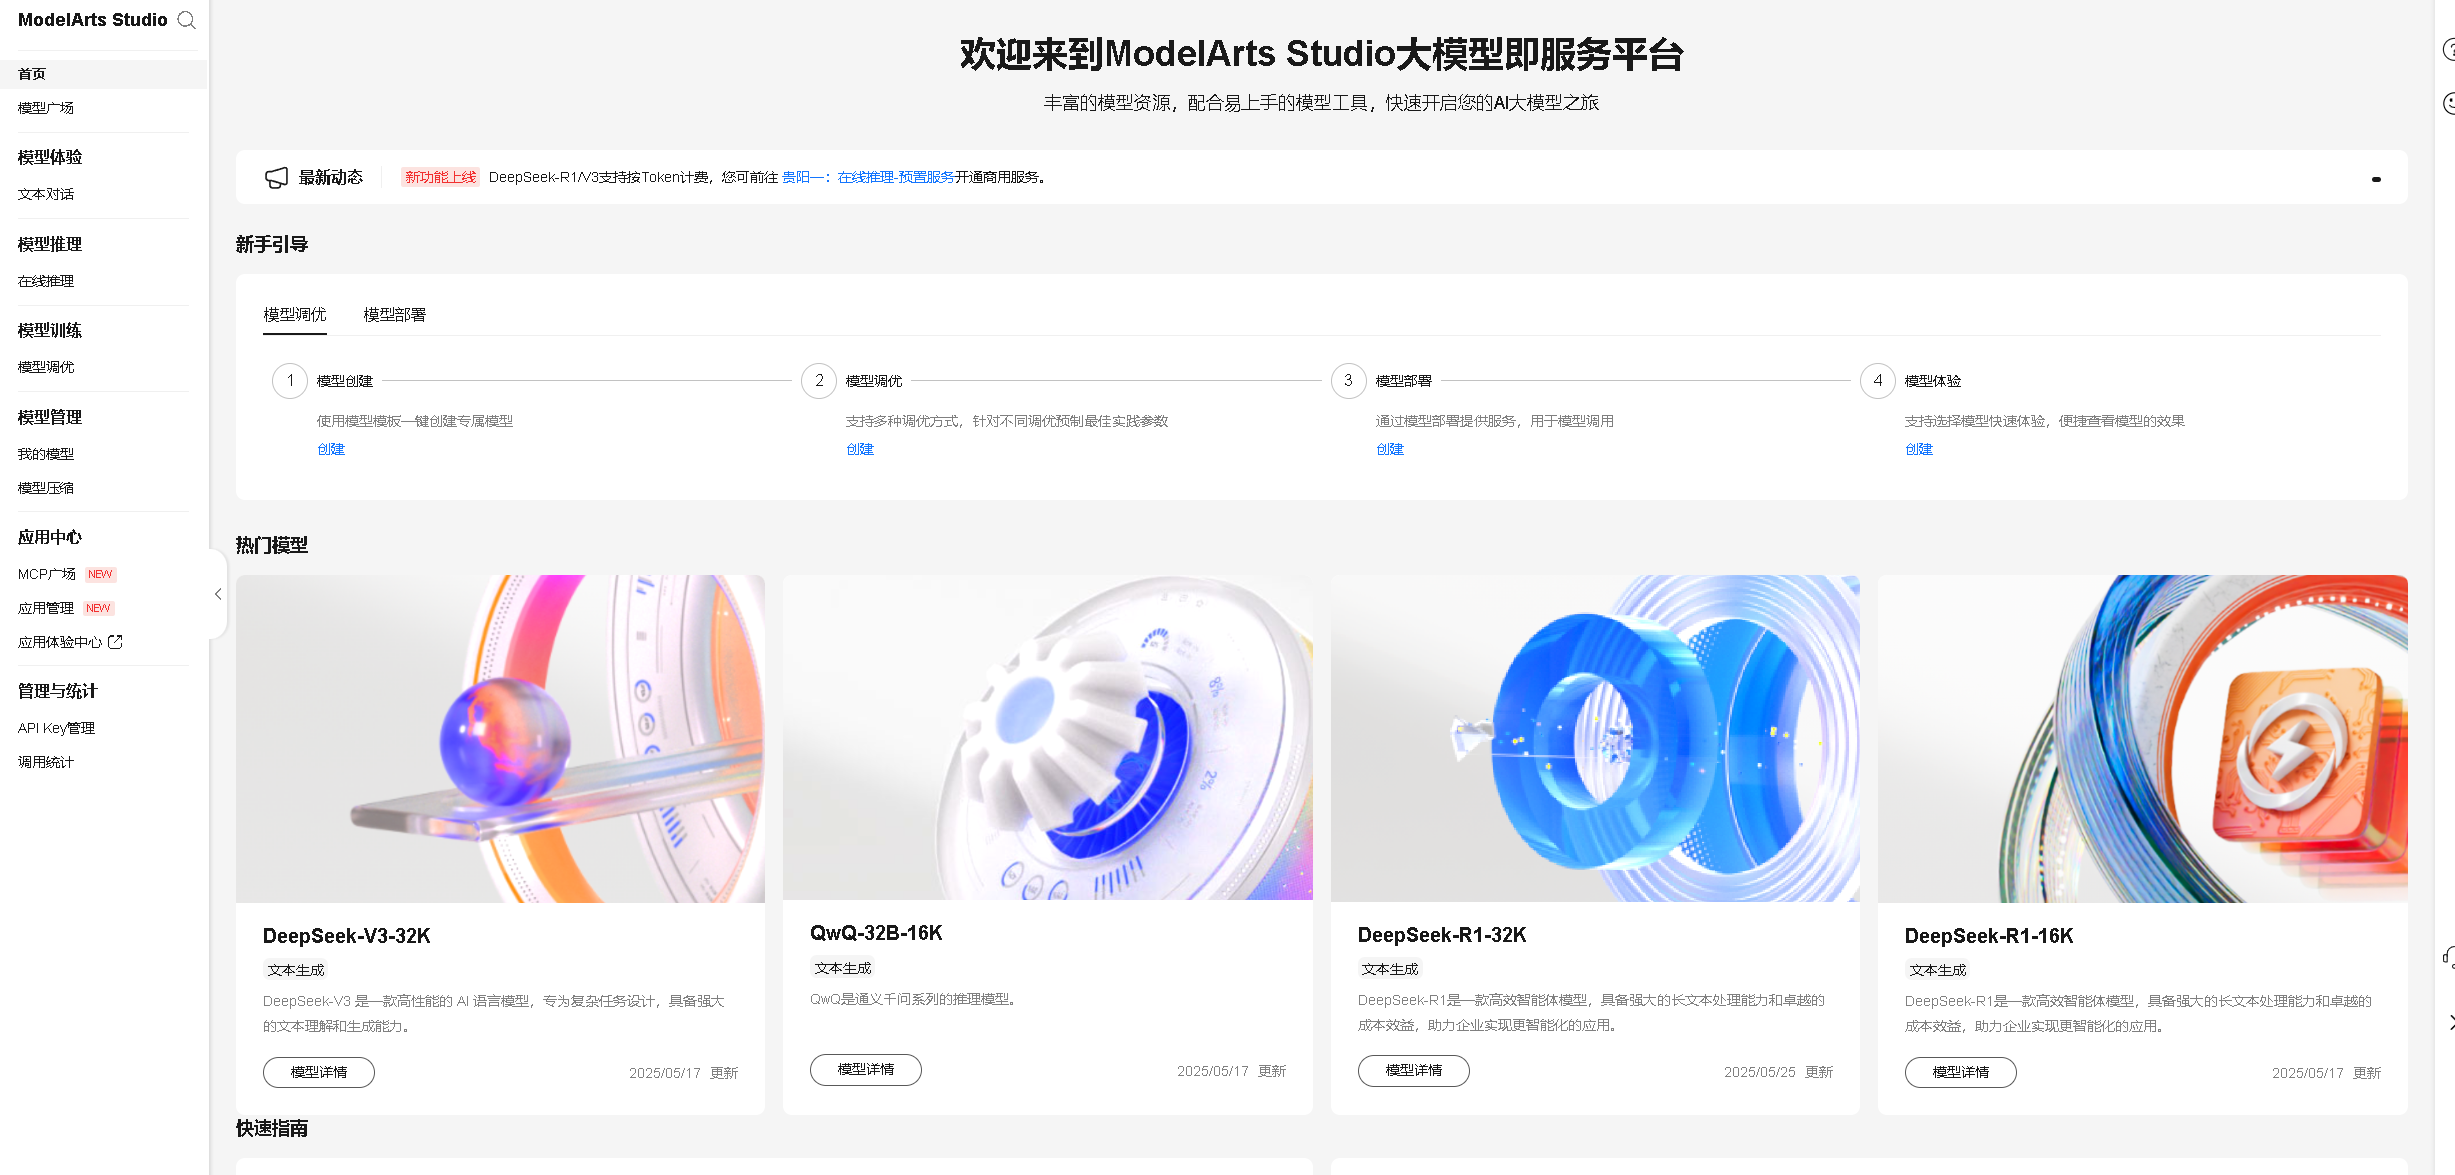Click the step 1 circle for 模型创建
Screen dimensions: 2455x1175
tap(290, 381)
